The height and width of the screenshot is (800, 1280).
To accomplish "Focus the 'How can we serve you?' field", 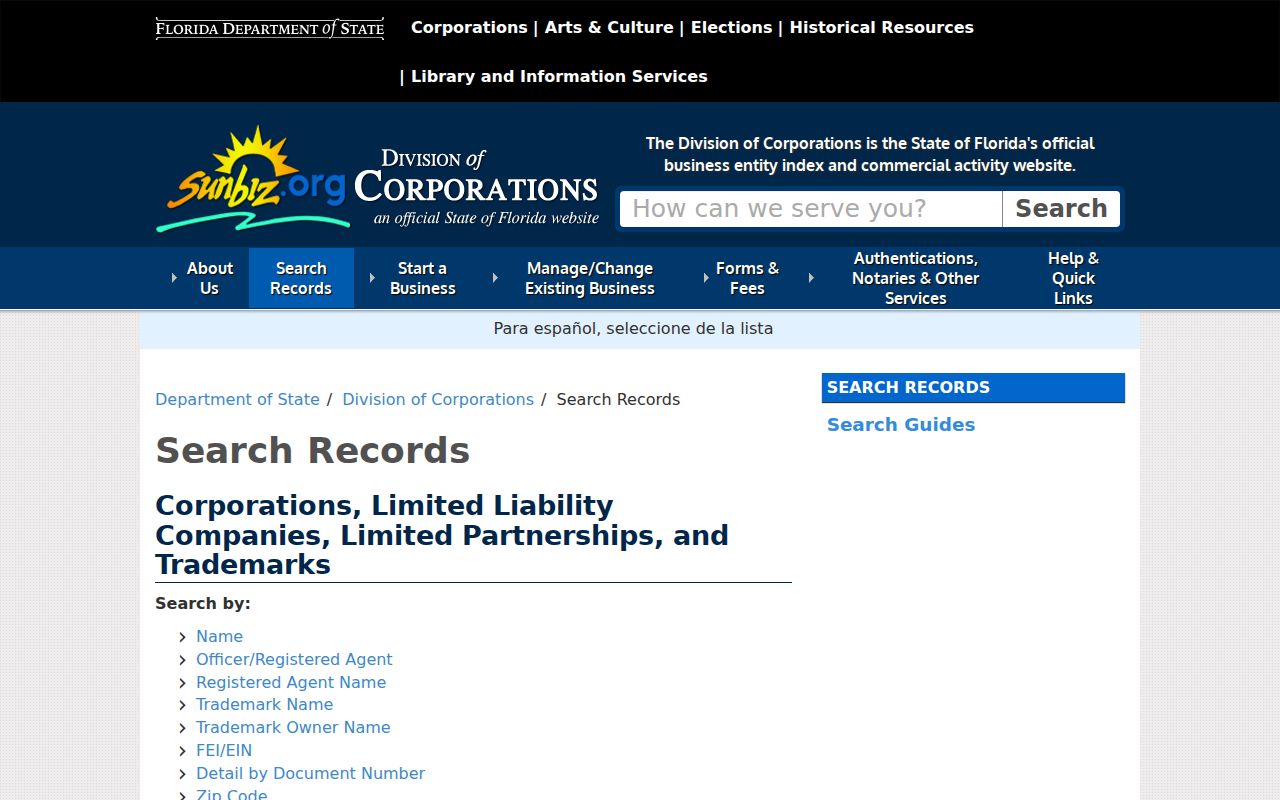I will [811, 209].
